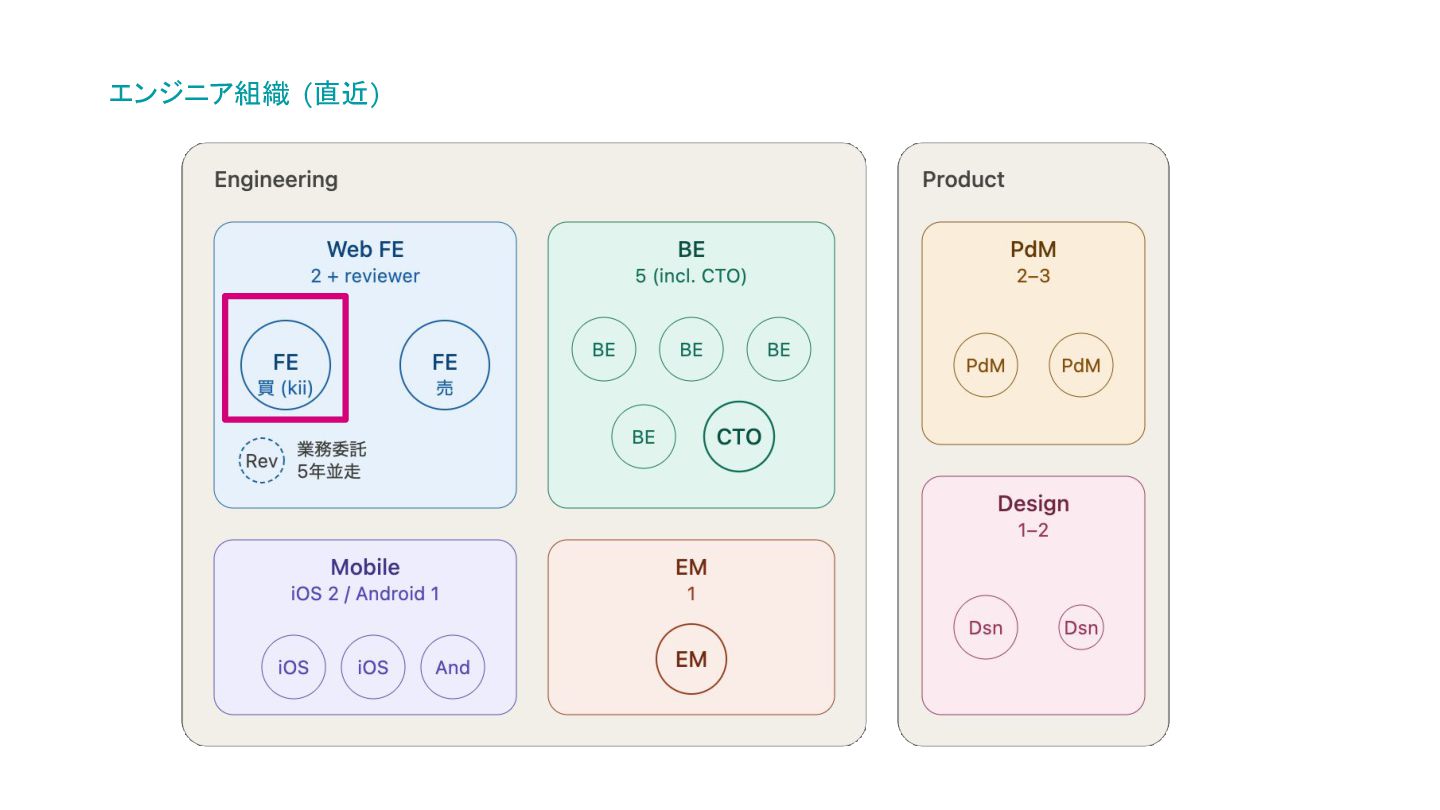Select the Design box heading
Screen dimensions: 1440x810
pyautogui.click(x=1033, y=504)
